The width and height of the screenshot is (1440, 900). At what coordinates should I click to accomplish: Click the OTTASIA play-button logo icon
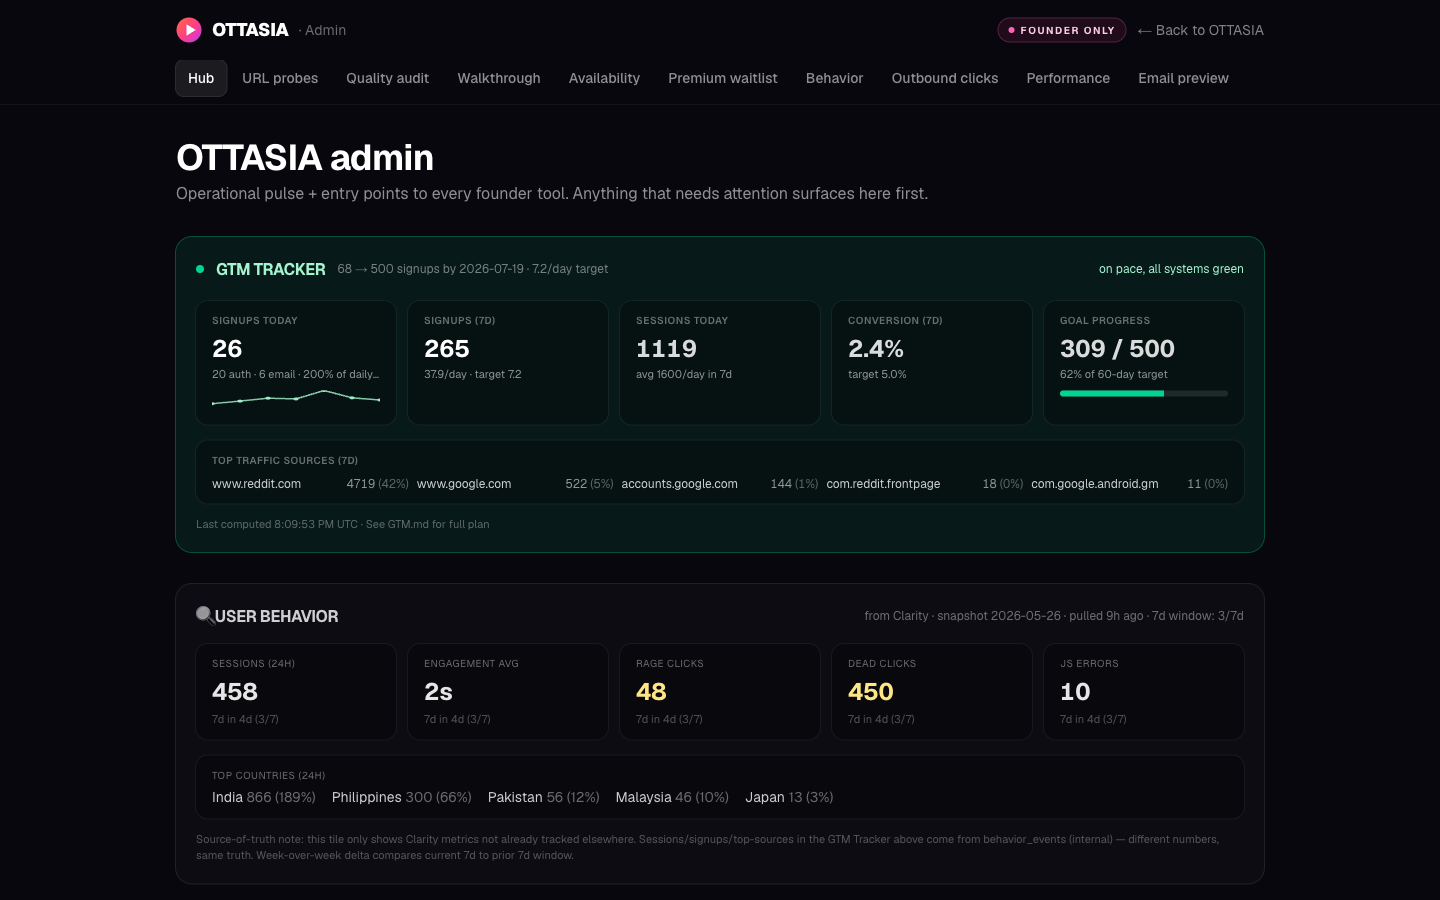tap(189, 30)
